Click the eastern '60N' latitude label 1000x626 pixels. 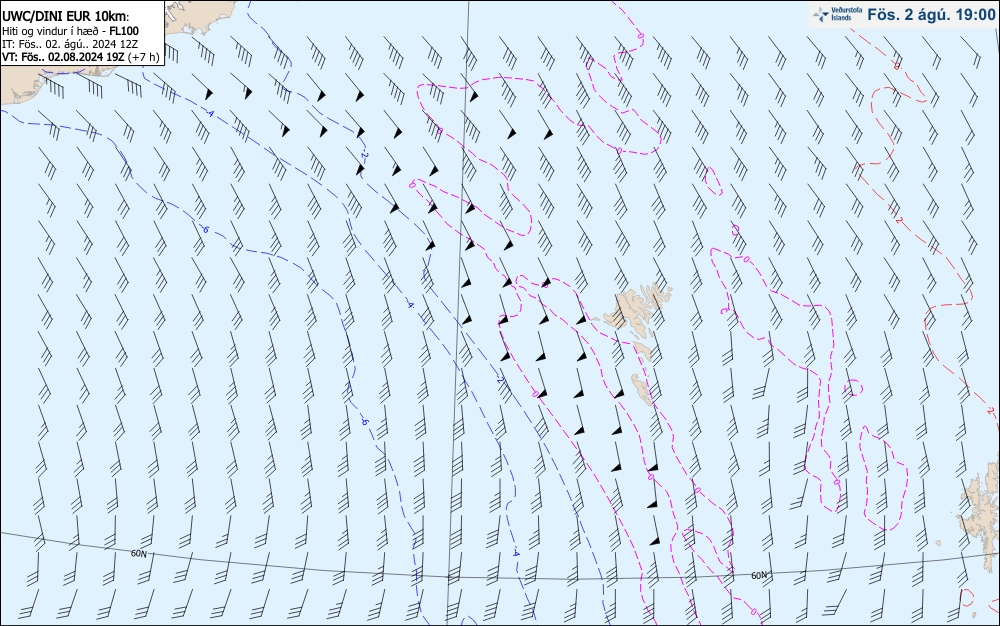coord(759,576)
